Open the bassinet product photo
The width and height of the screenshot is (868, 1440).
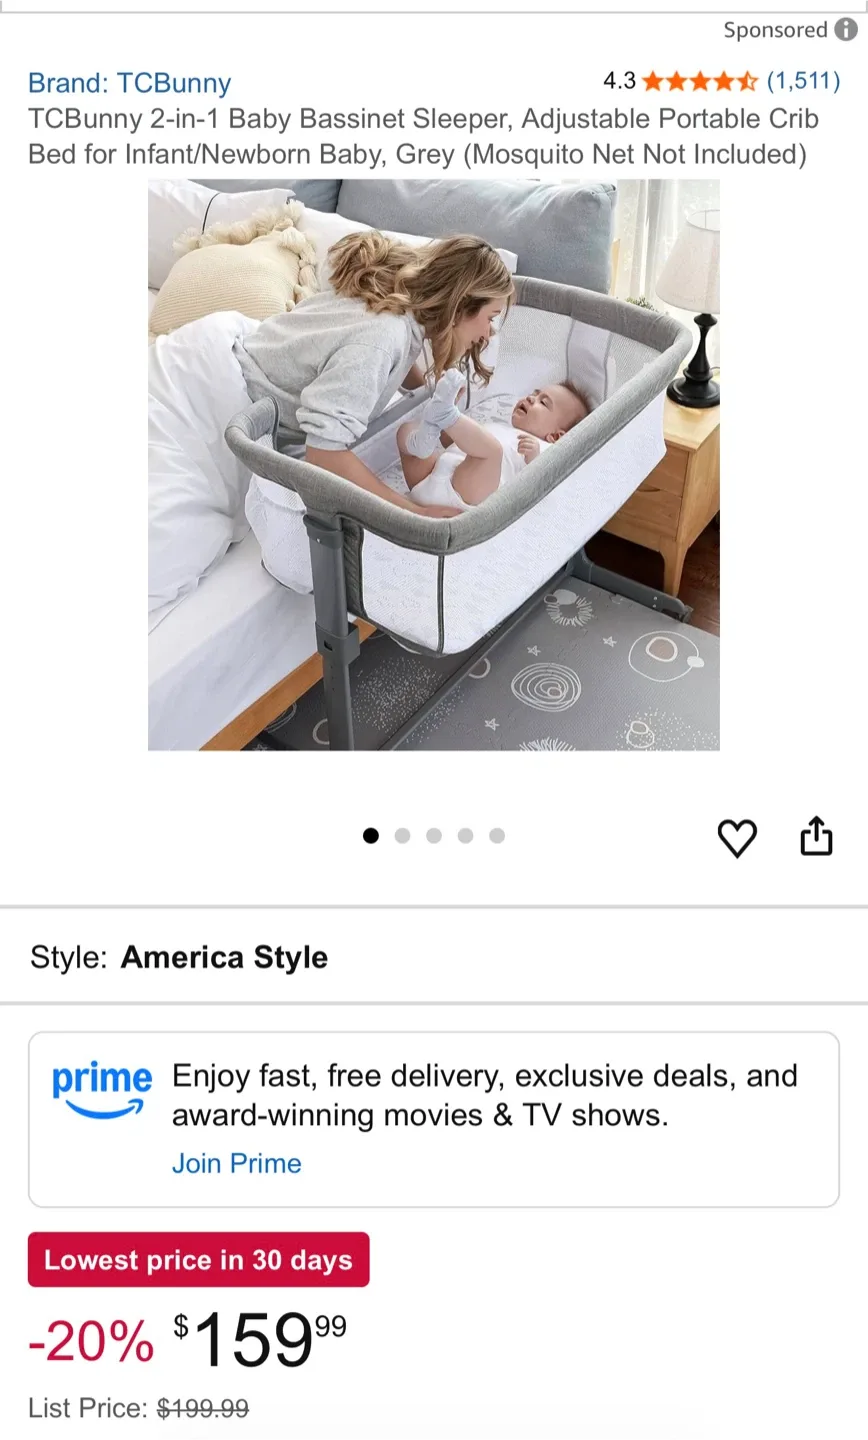[434, 465]
